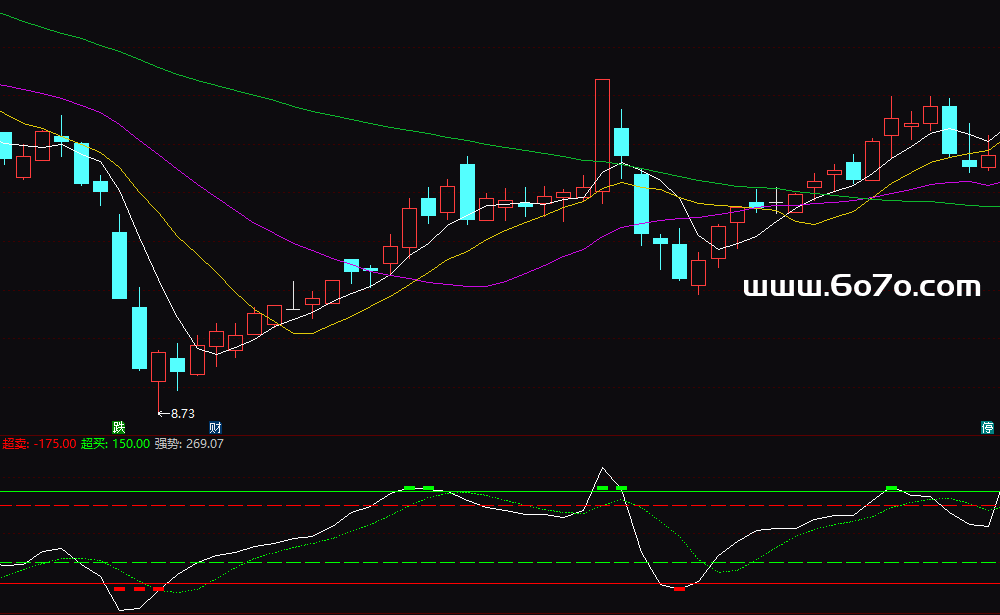Click the 停 marker at right edge

(x=987, y=427)
